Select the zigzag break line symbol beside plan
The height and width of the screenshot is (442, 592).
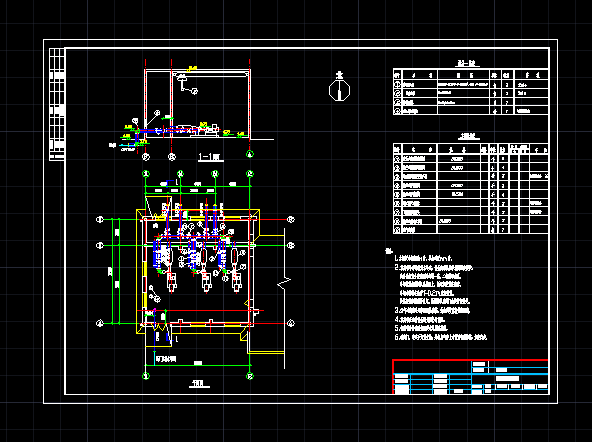pyautogui.click(x=284, y=282)
